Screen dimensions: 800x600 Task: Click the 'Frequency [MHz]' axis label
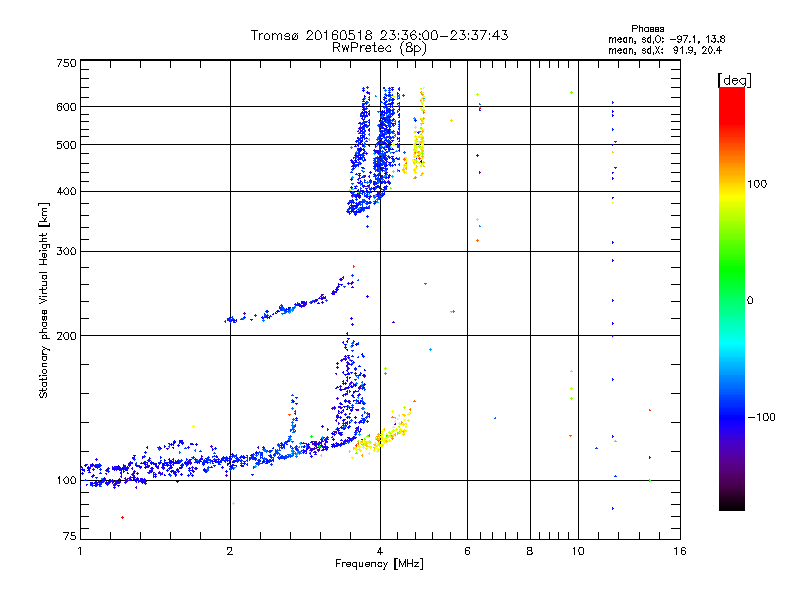pyautogui.click(x=379, y=564)
